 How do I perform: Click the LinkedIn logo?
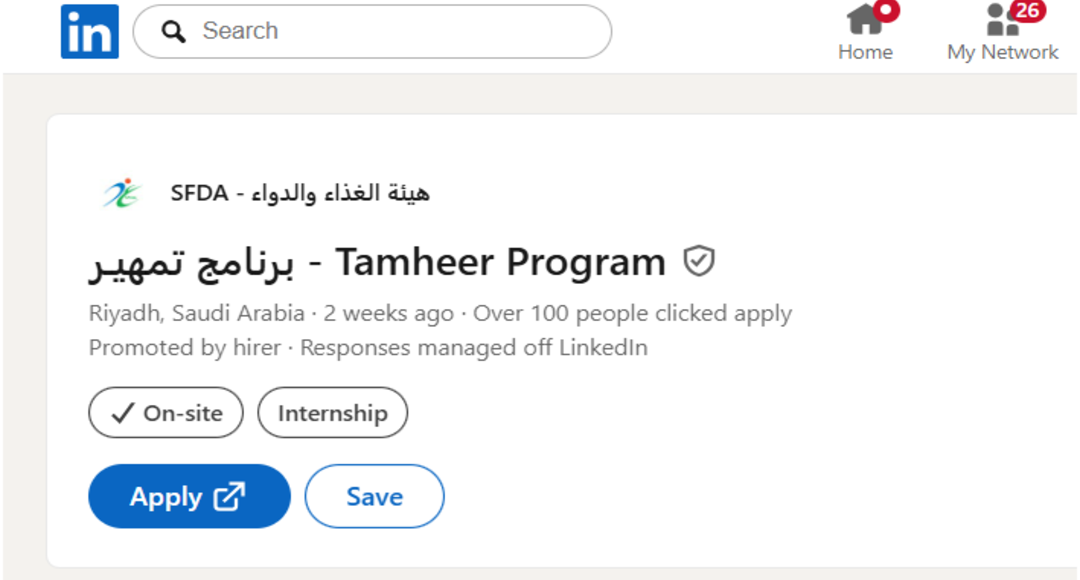pyautogui.click(x=89, y=31)
